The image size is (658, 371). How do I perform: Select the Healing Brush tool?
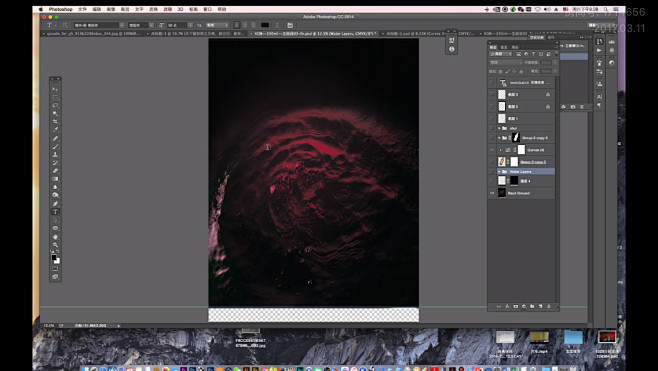(55, 138)
